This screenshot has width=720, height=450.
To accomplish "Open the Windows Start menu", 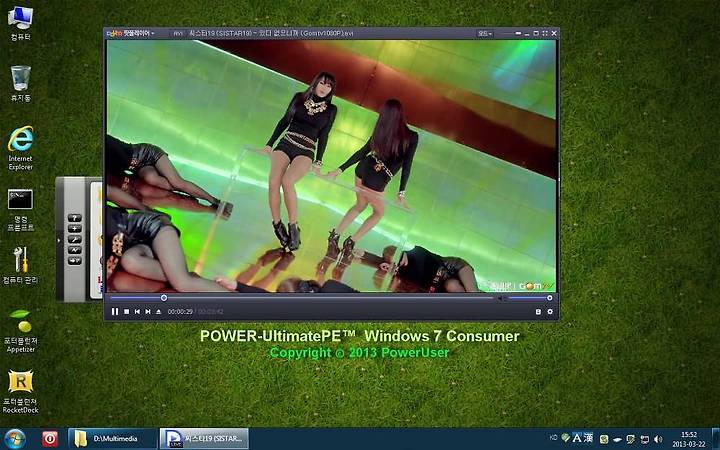I will pos(15,439).
